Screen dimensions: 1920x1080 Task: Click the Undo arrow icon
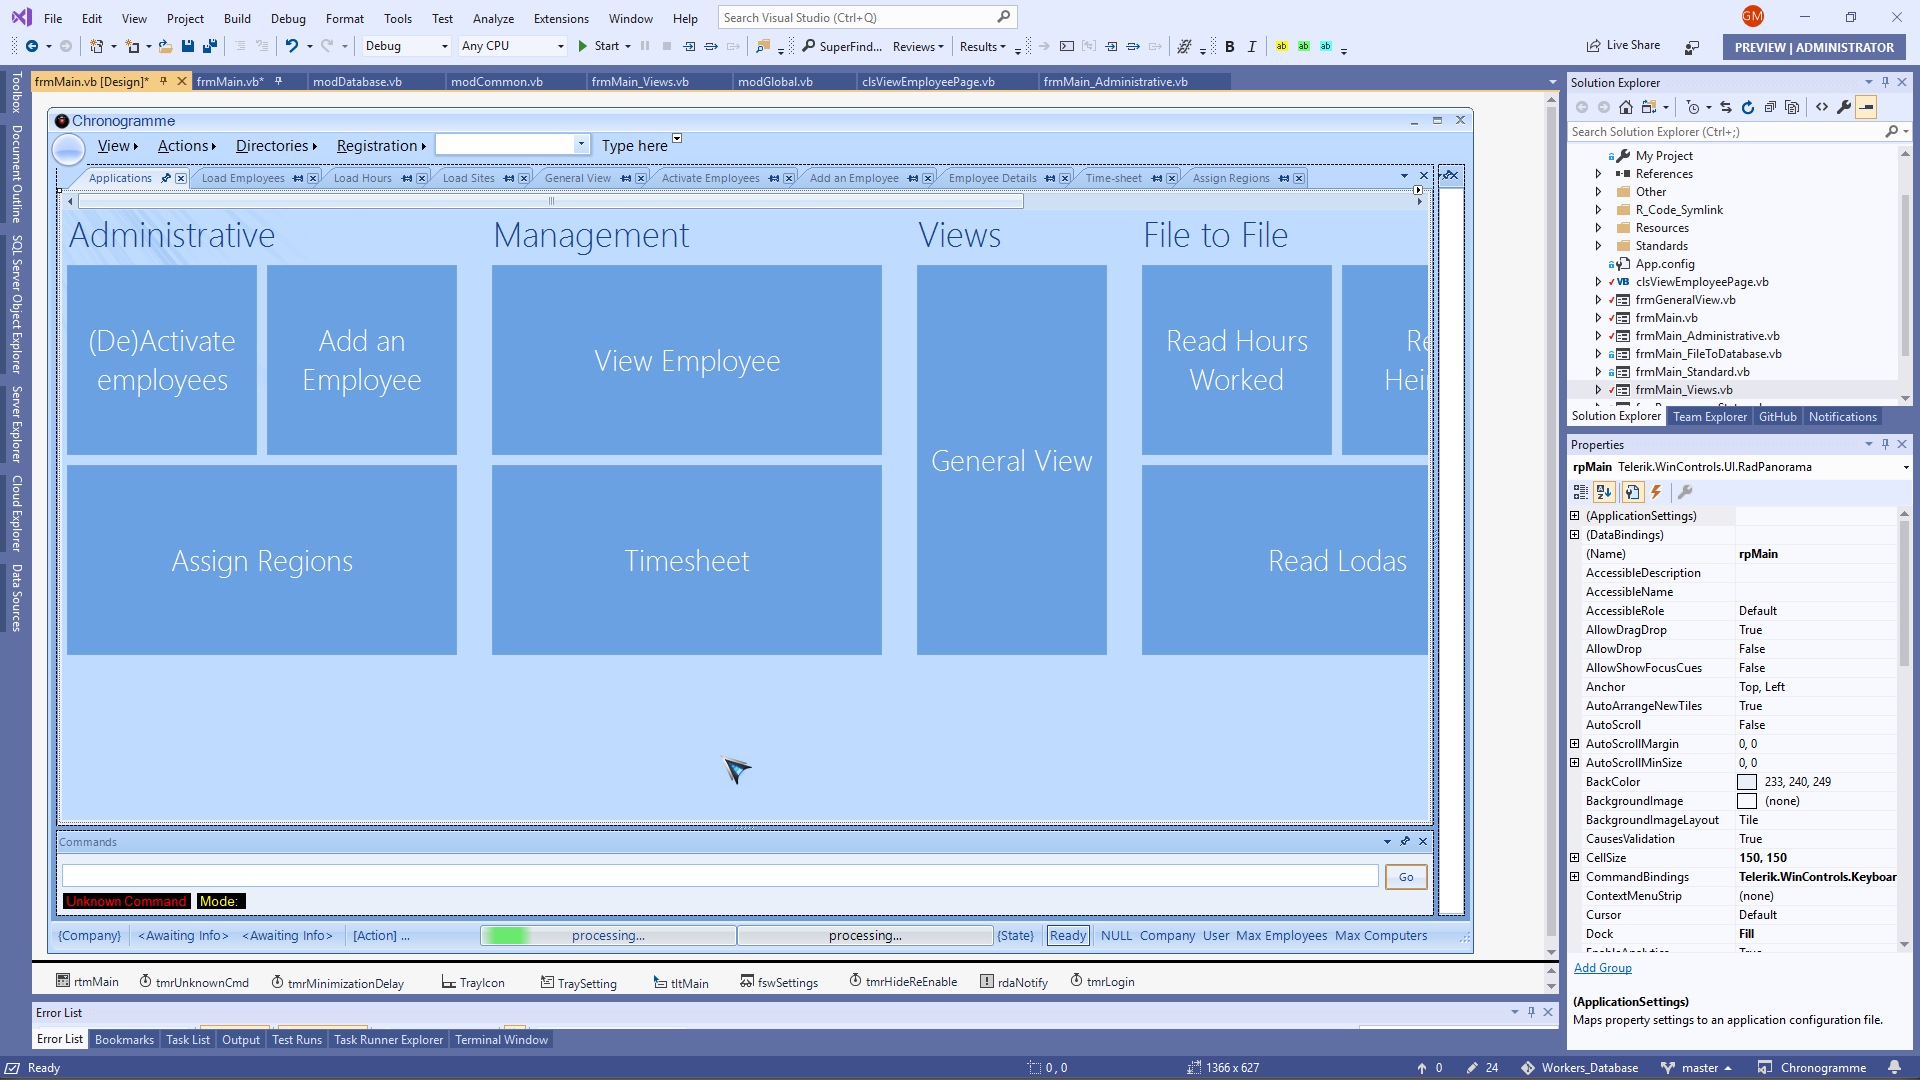pos(291,46)
